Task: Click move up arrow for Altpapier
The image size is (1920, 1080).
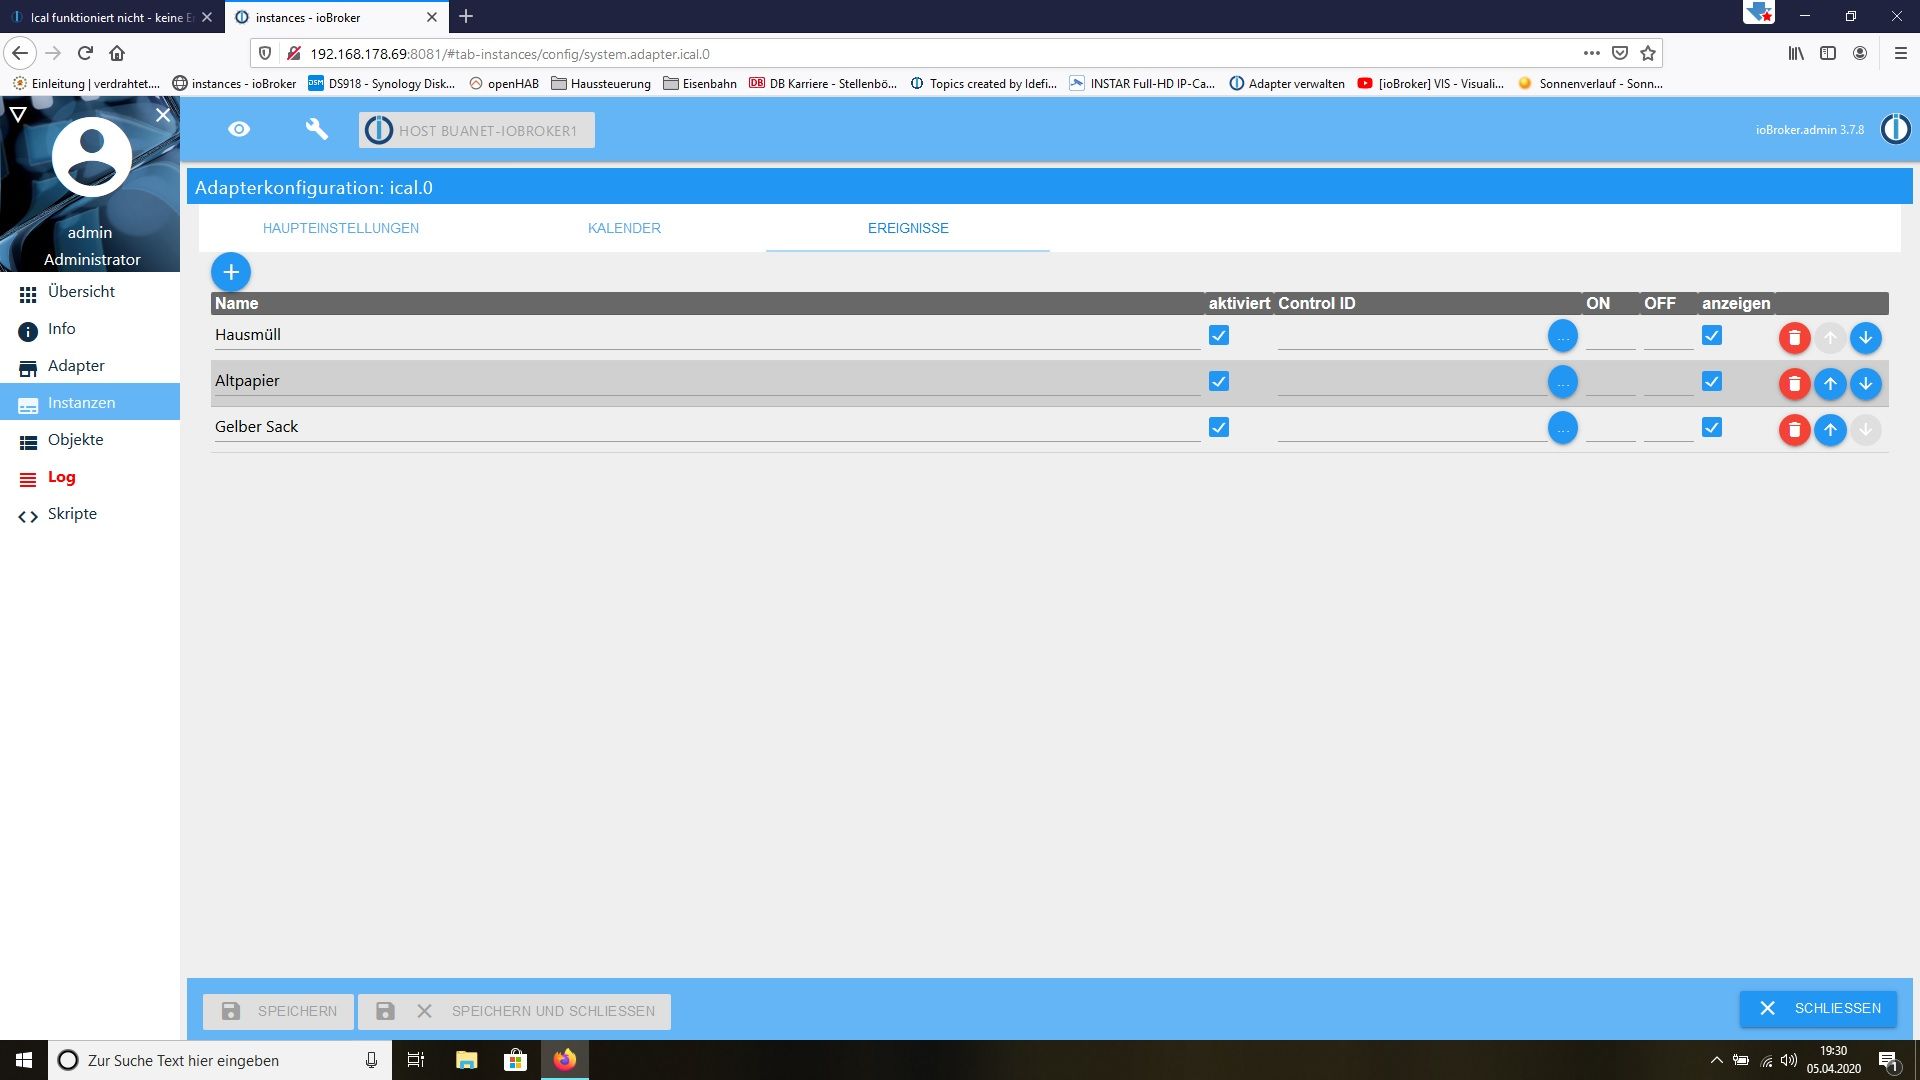Action: click(1830, 382)
